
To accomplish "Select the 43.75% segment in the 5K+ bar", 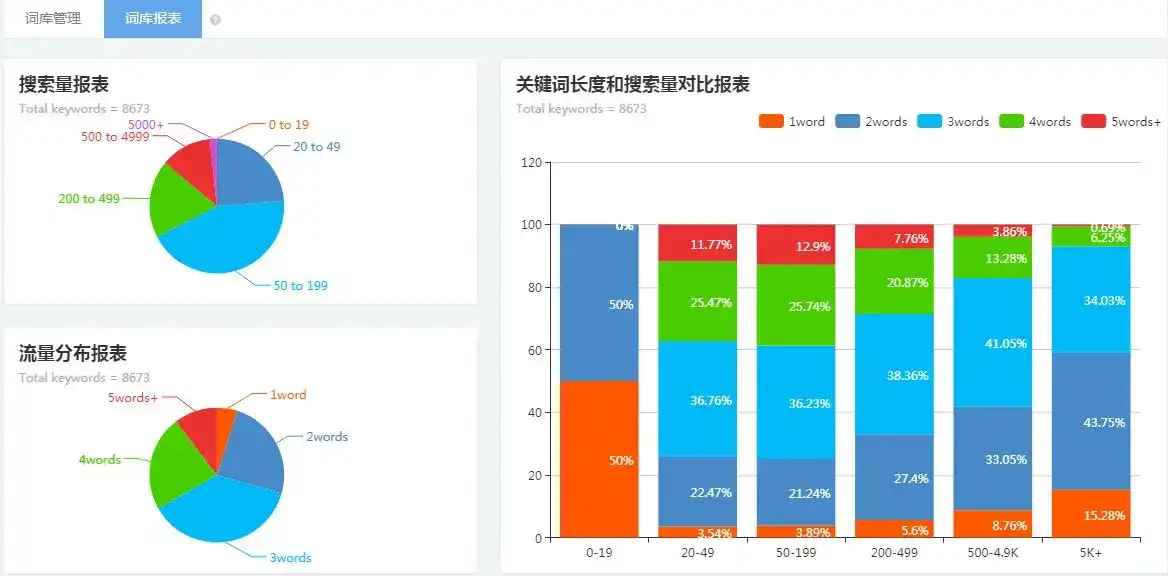I will (1091, 421).
